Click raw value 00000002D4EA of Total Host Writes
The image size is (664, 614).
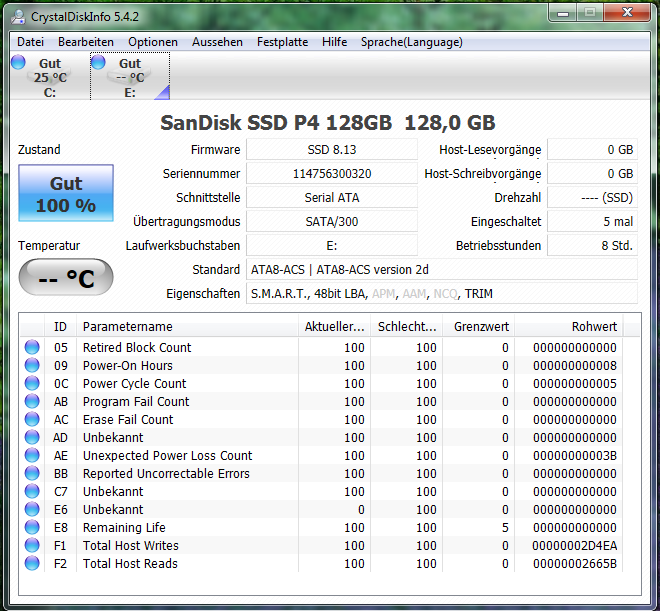click(x=575, y=545)
